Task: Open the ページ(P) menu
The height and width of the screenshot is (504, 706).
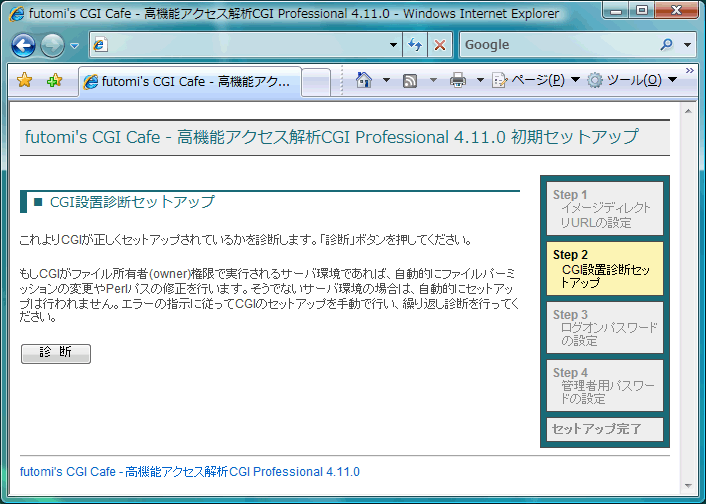Action: (x=535, y=80)
